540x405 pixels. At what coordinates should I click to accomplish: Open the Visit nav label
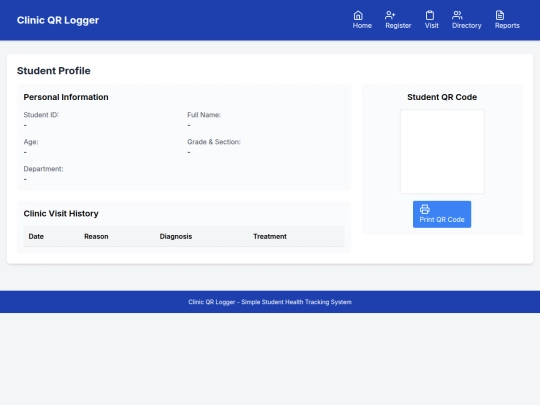tap(432, 25)
